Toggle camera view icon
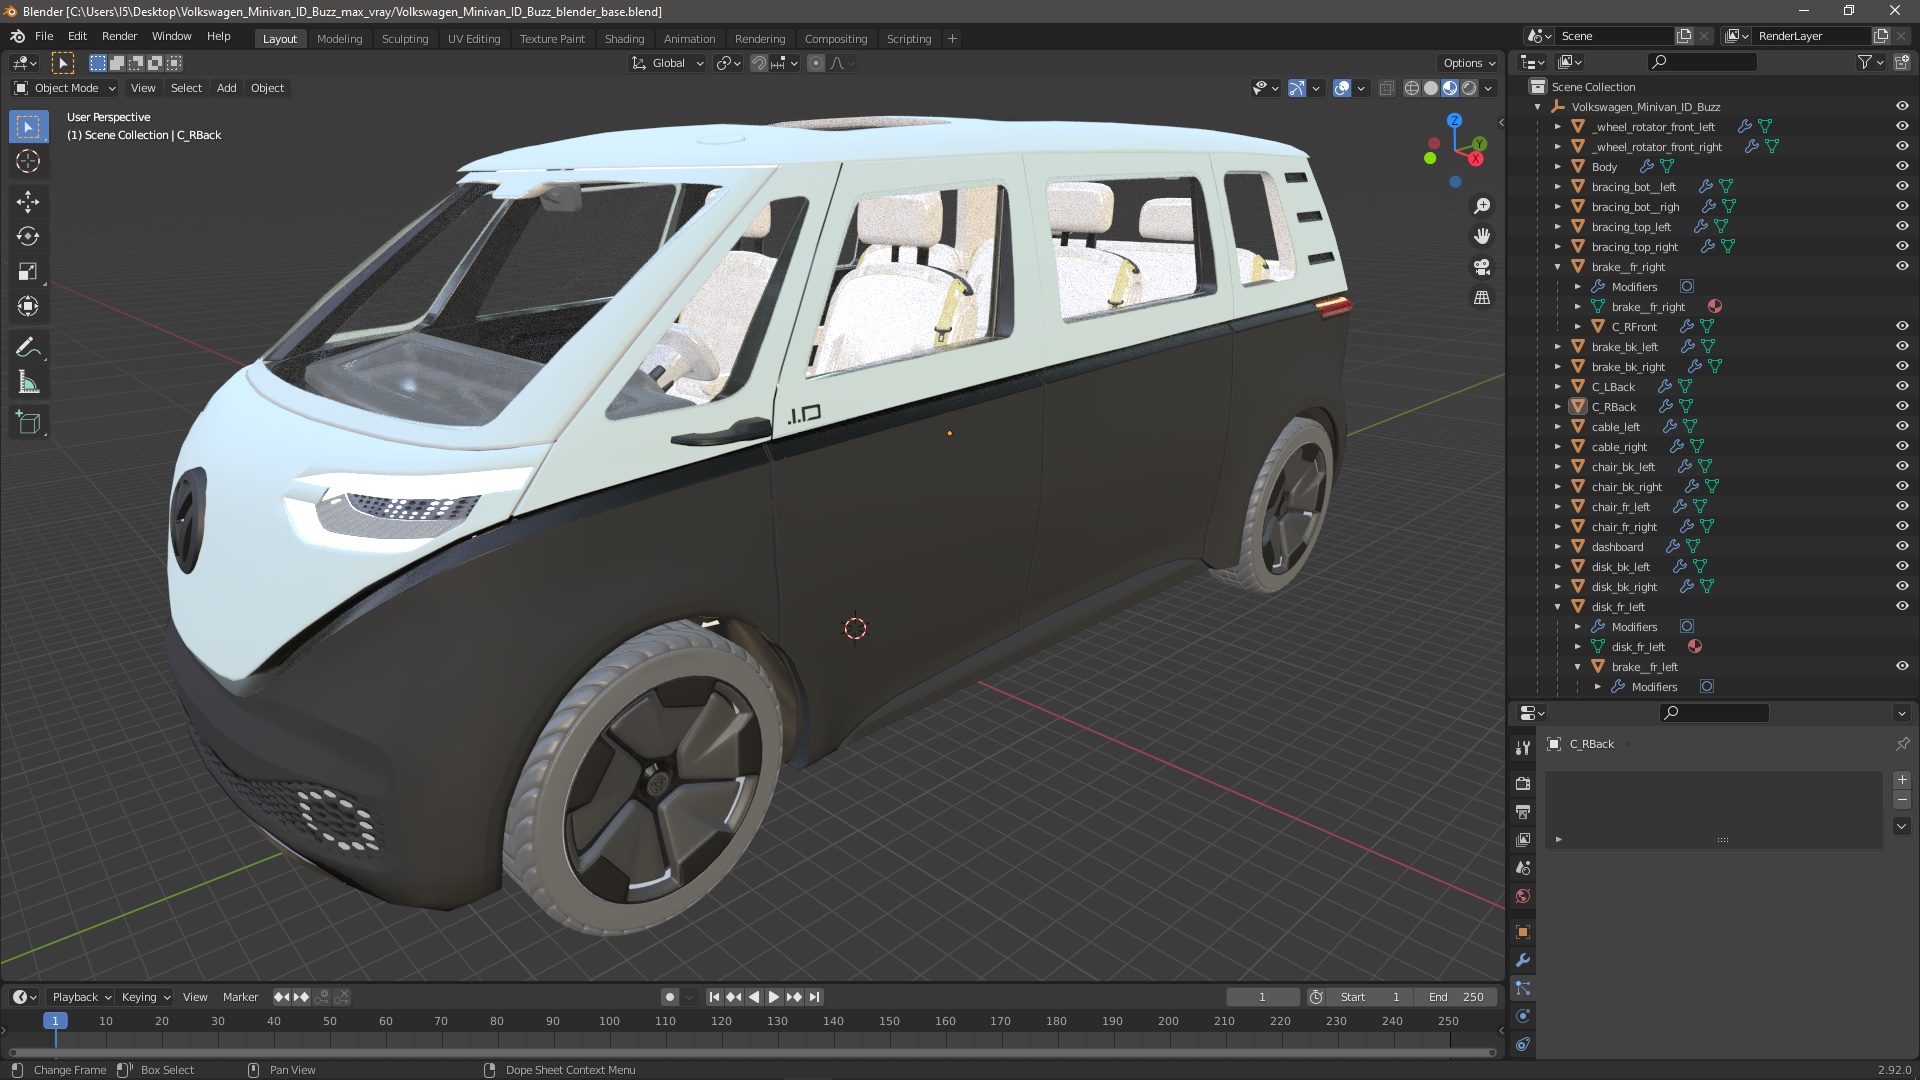Viewport: 1920px width, 1080px height. pyautogui.click(x=1482, y=267)
